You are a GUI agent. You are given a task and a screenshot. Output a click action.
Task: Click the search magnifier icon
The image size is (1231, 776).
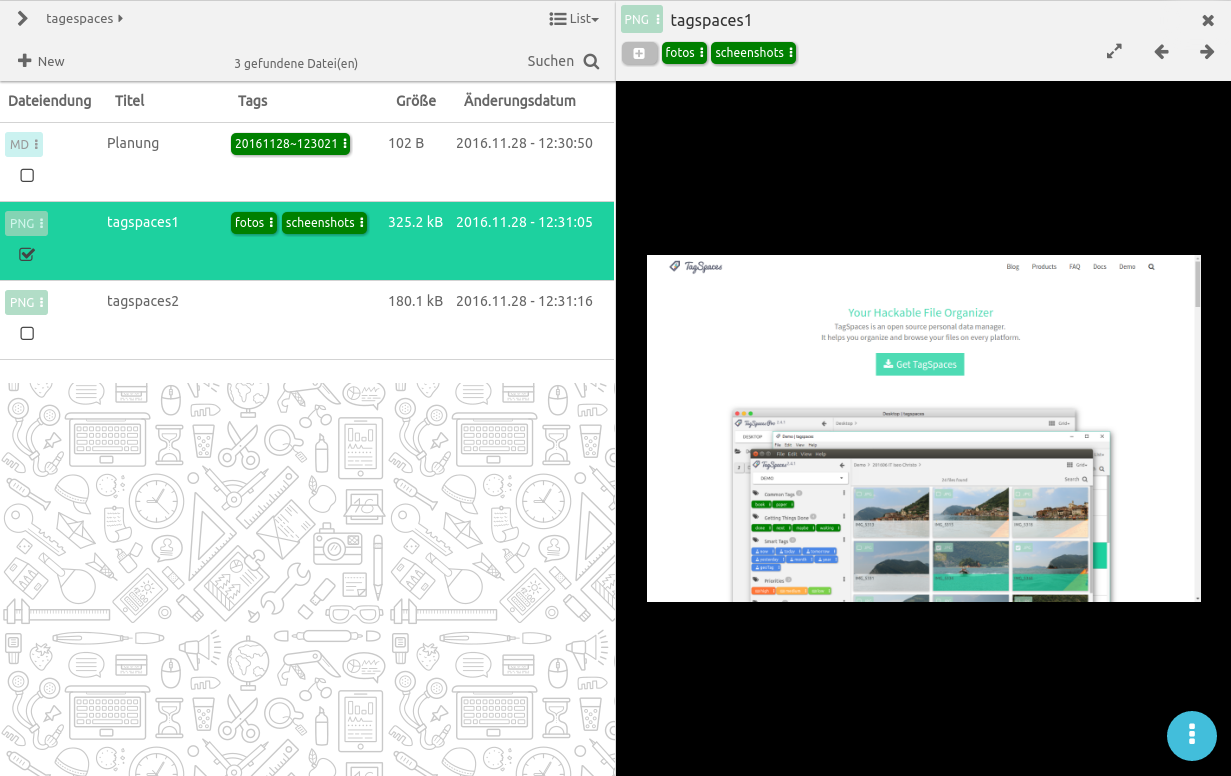pos(591,62)
